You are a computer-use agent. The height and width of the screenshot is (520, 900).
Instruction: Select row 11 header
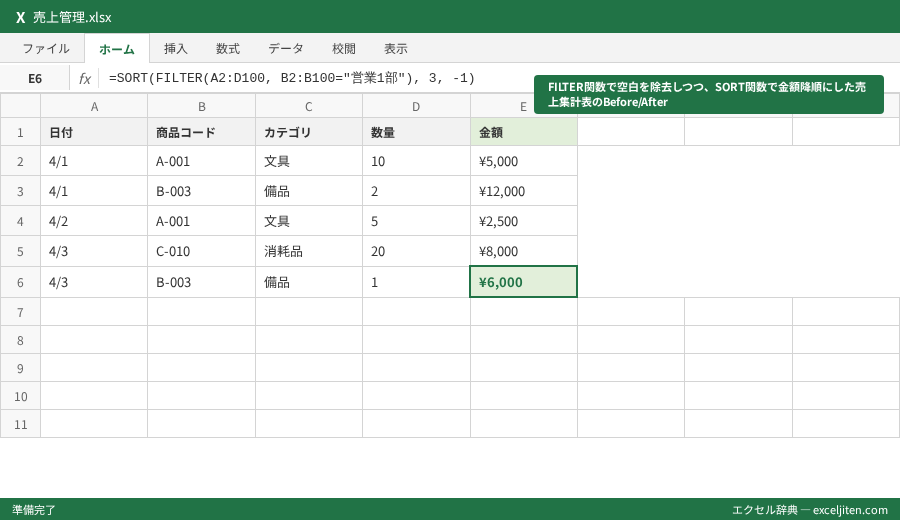pyautogui.click(x=20, y=424)
